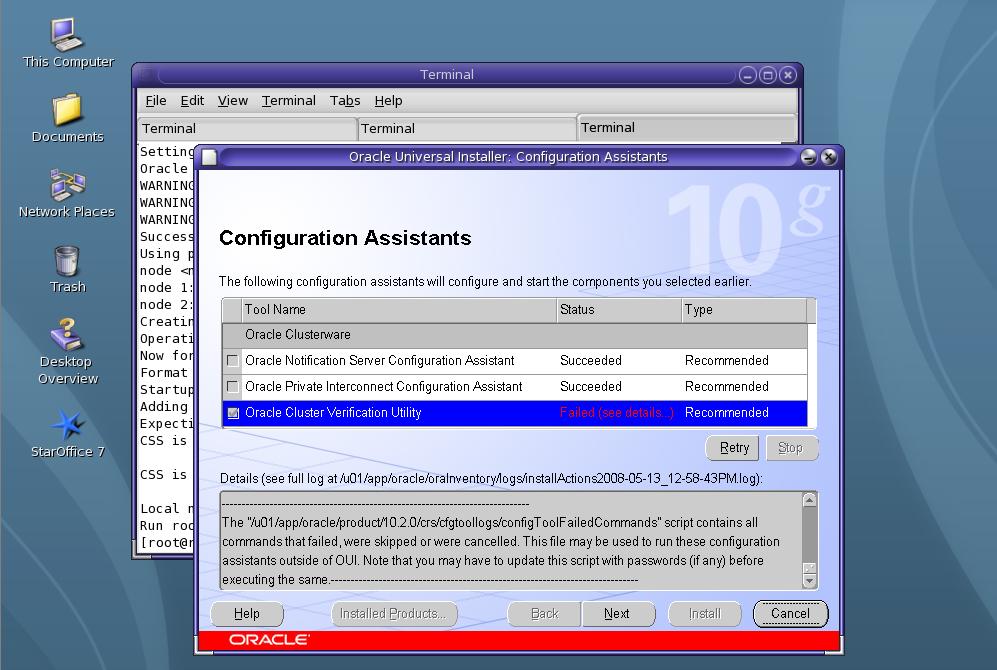The image size is (997, 670).
Task: Switch to the third Terminal tab
Action: 687,127
